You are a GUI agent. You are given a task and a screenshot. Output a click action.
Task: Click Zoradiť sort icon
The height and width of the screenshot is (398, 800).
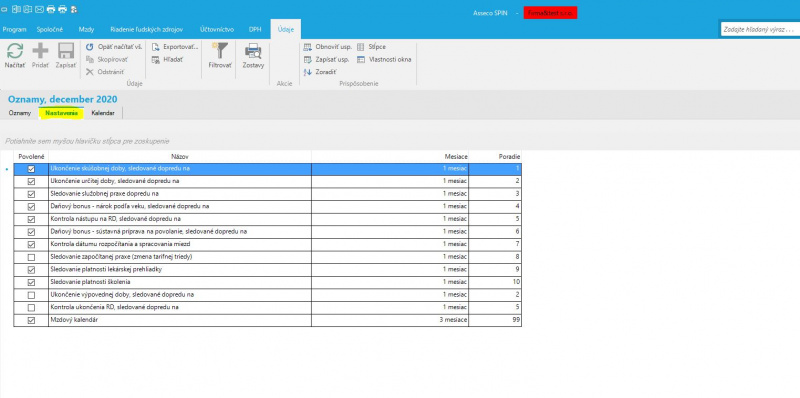click(x=308, y=72)
